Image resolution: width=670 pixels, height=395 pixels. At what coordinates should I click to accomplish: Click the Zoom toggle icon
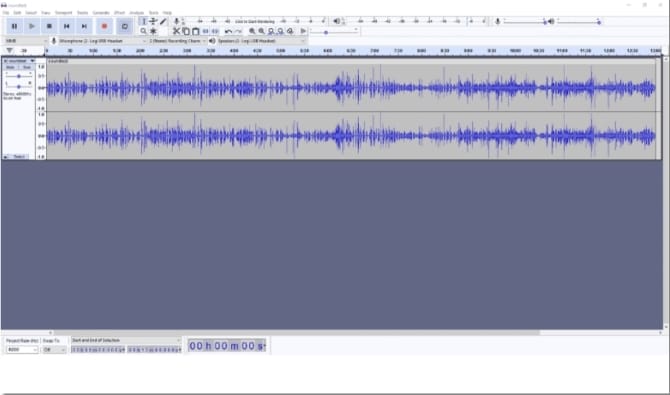click(x=290, y=31)
